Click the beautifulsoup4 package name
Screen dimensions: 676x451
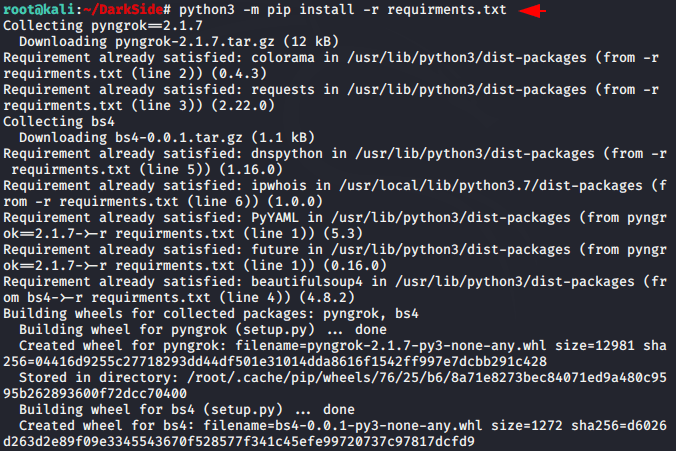pos(307,282)
